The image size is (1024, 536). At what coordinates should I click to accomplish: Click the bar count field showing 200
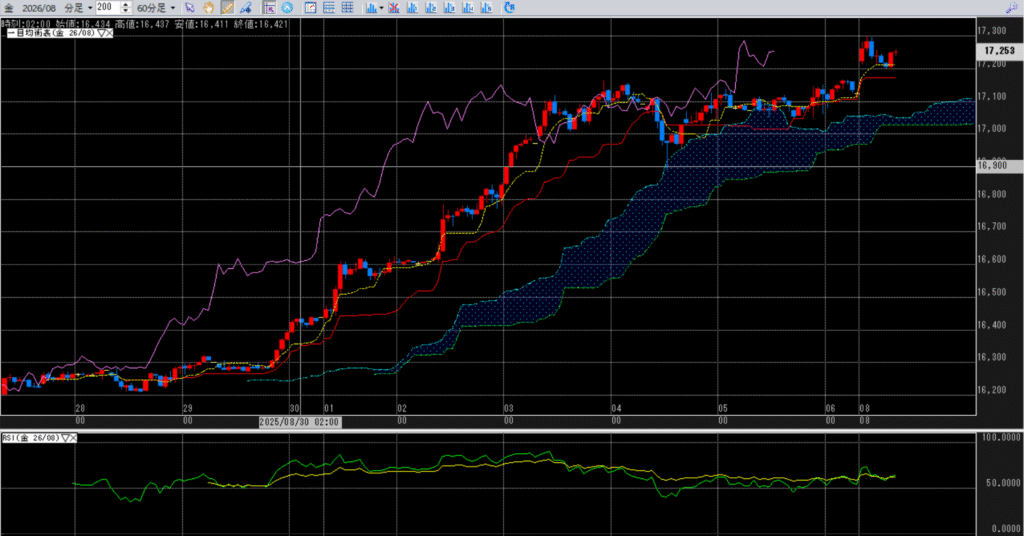click(107, 8)
